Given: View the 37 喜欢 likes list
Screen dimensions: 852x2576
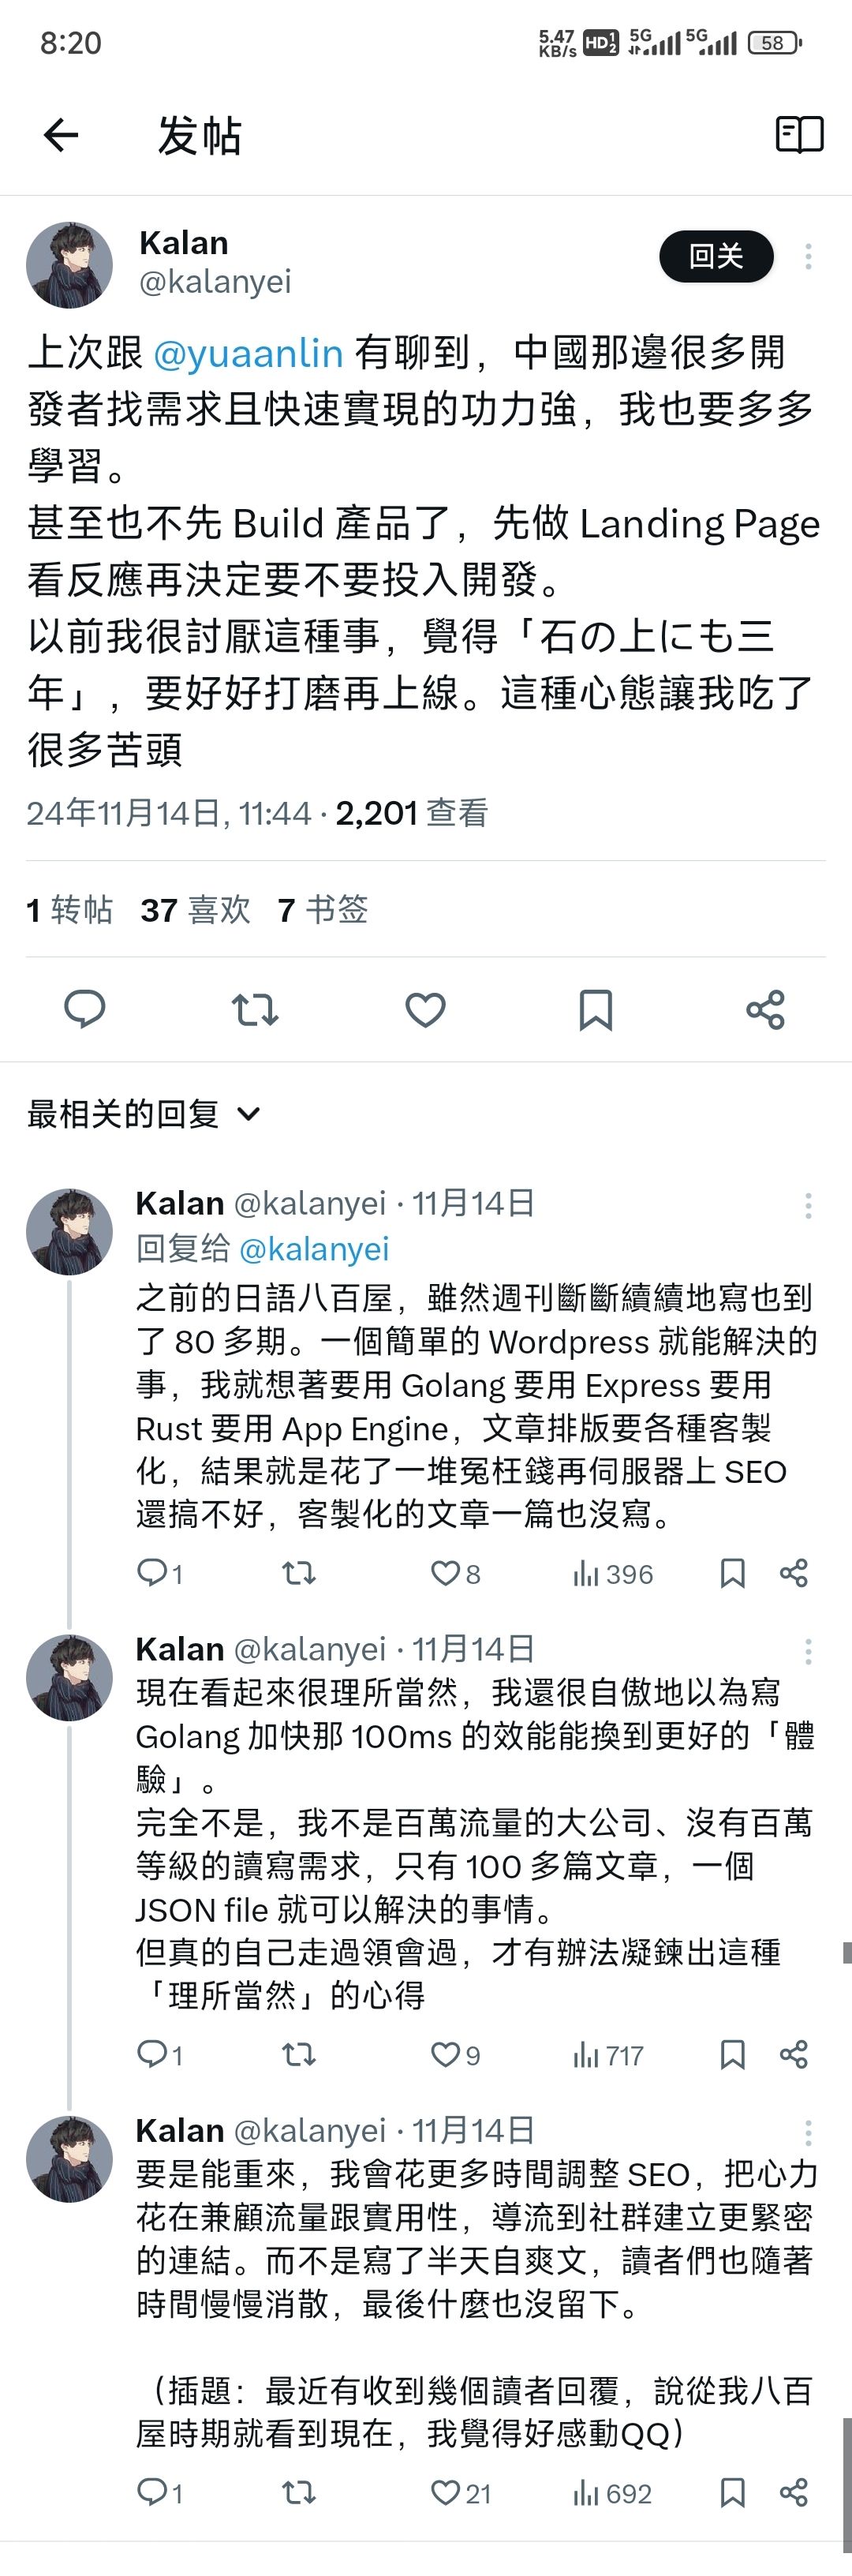Looking at the screenshot, I should (195, 910).
